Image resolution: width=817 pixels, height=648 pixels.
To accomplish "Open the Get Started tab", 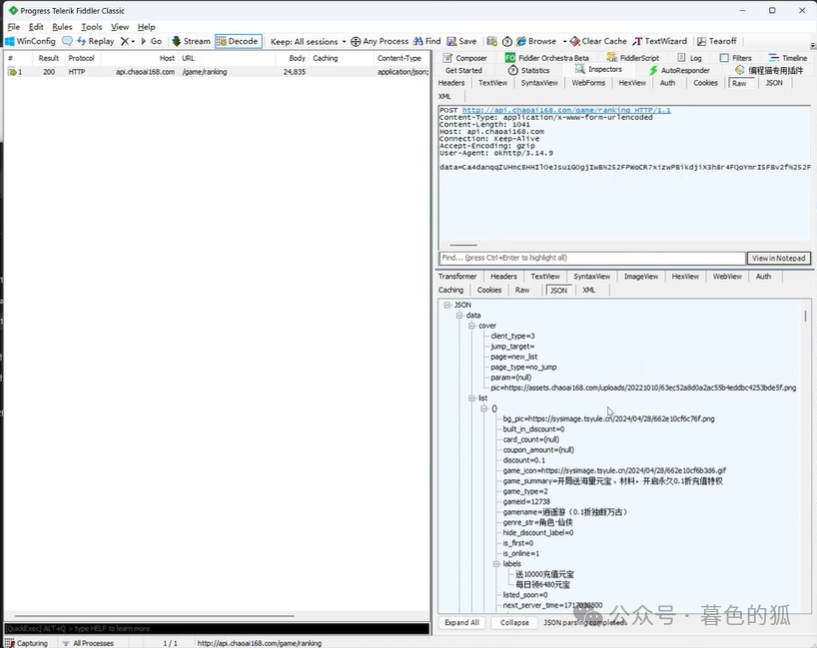I will (x=463, y=70).
